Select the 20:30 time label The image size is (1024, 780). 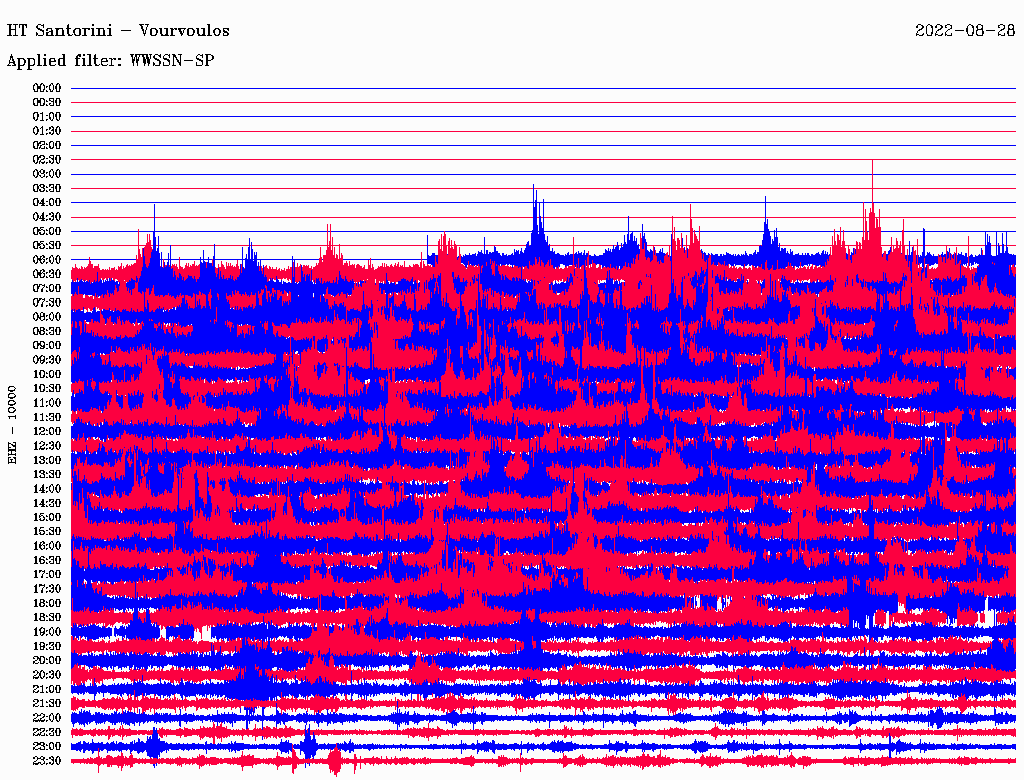(47, 675)
